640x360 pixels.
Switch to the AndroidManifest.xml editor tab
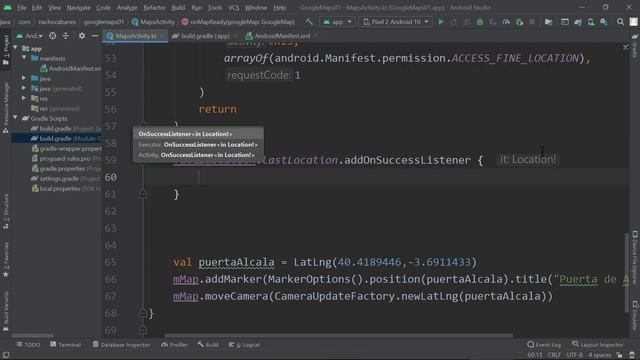282,36
